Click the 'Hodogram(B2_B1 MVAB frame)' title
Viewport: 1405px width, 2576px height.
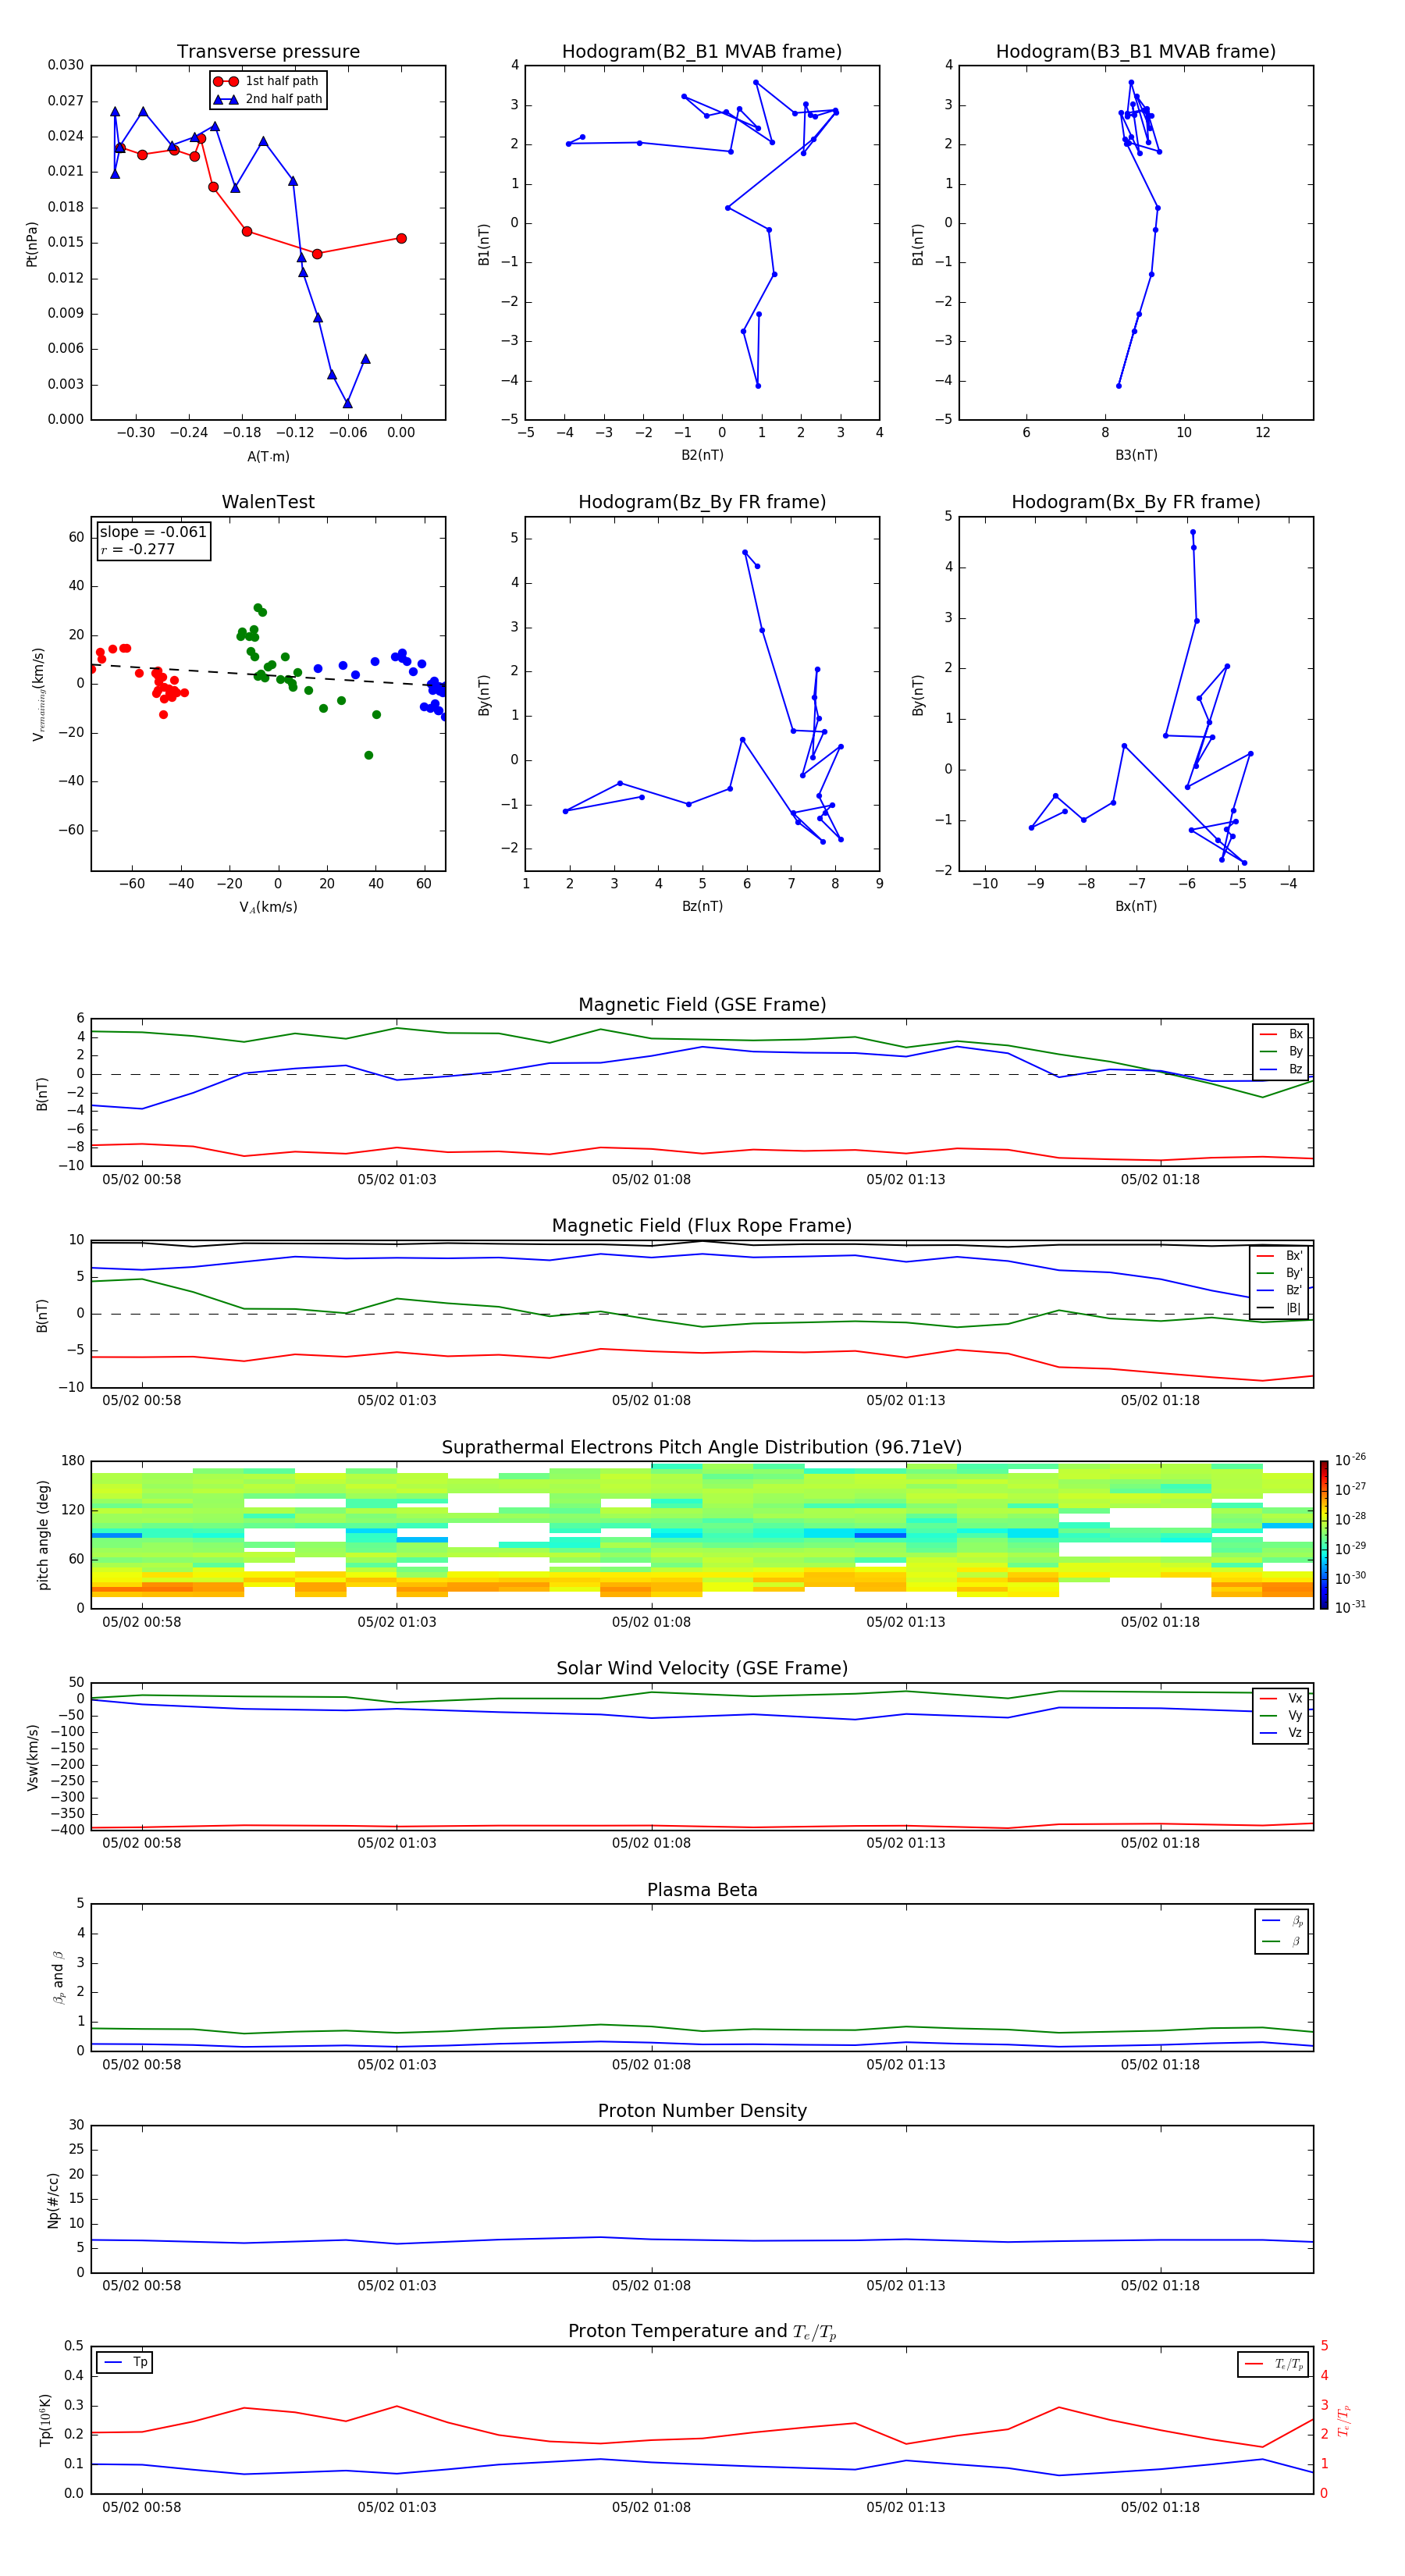(x=702, y=52)
